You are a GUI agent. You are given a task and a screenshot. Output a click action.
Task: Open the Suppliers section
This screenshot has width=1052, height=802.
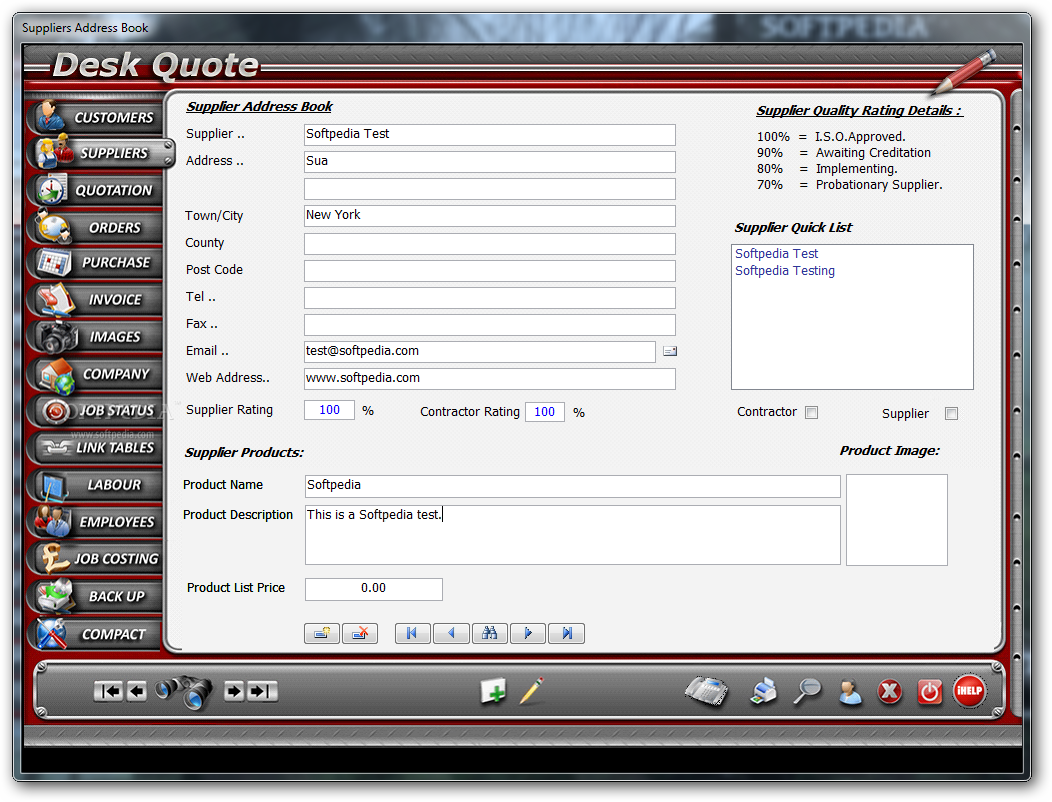101,153
